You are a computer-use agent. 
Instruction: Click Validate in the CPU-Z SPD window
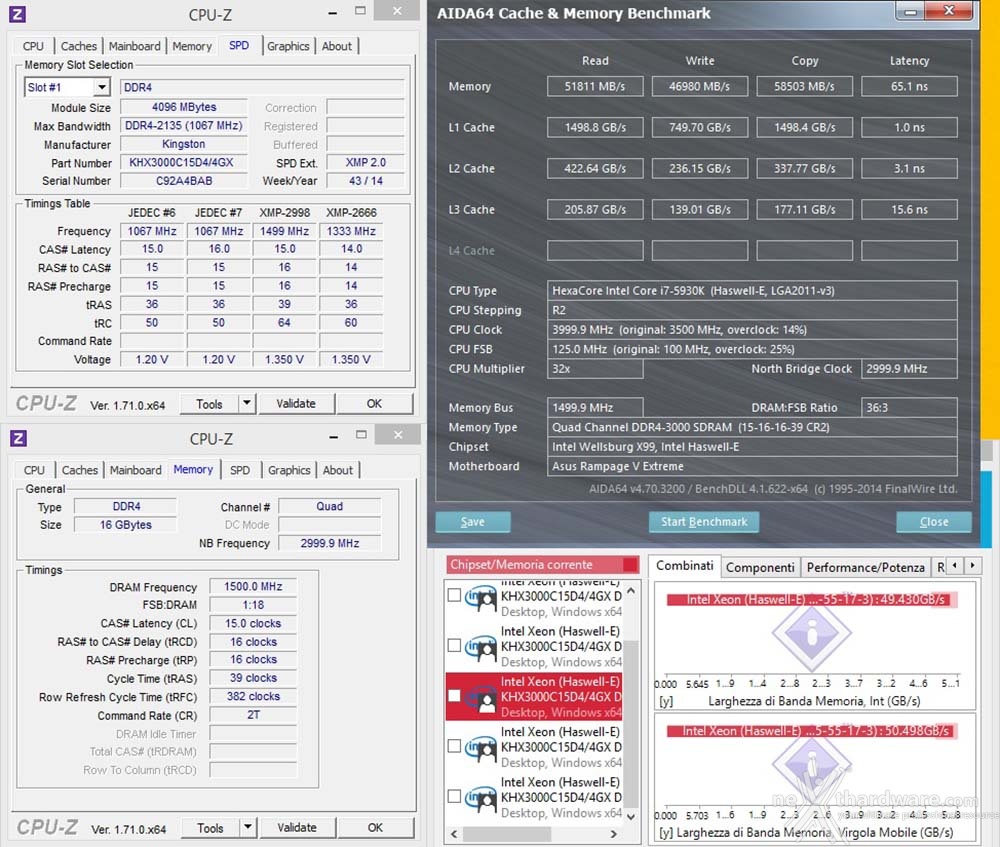pyautogui.click(x=296, y=404)
